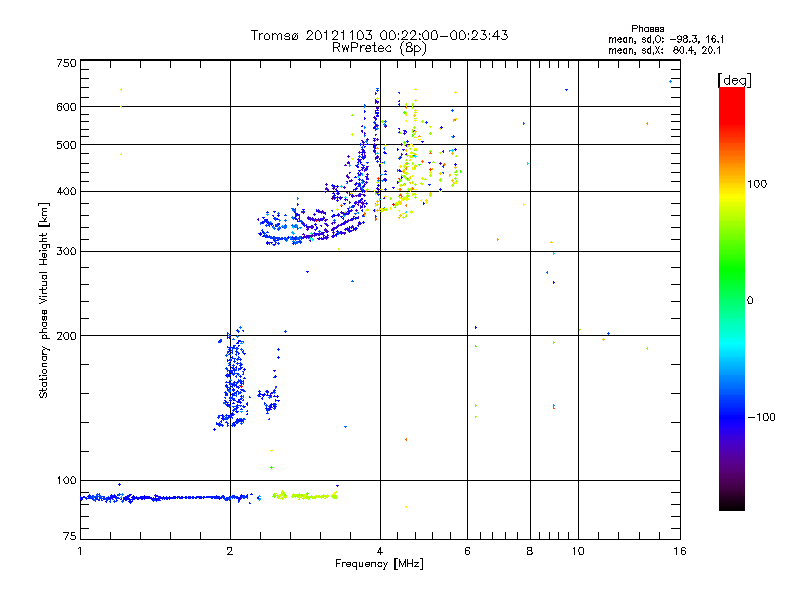This screenshot has height=600, width=800.
Task: Click the colorbar '100' label
Action: coord(757,184)
